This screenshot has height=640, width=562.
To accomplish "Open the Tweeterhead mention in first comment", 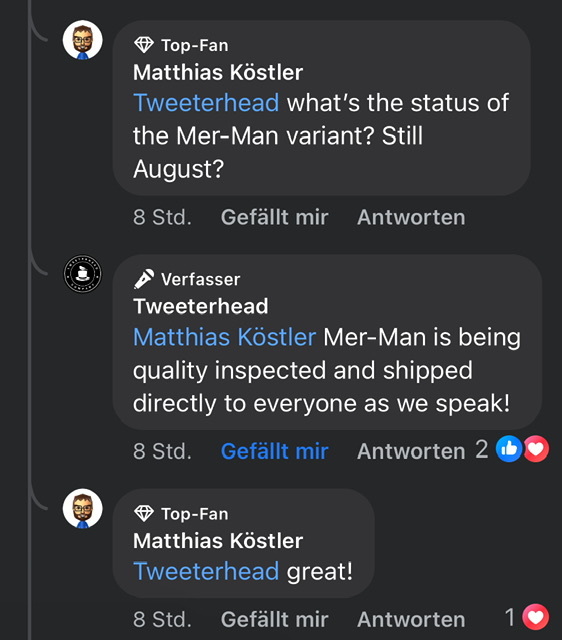I will [206, 102].
